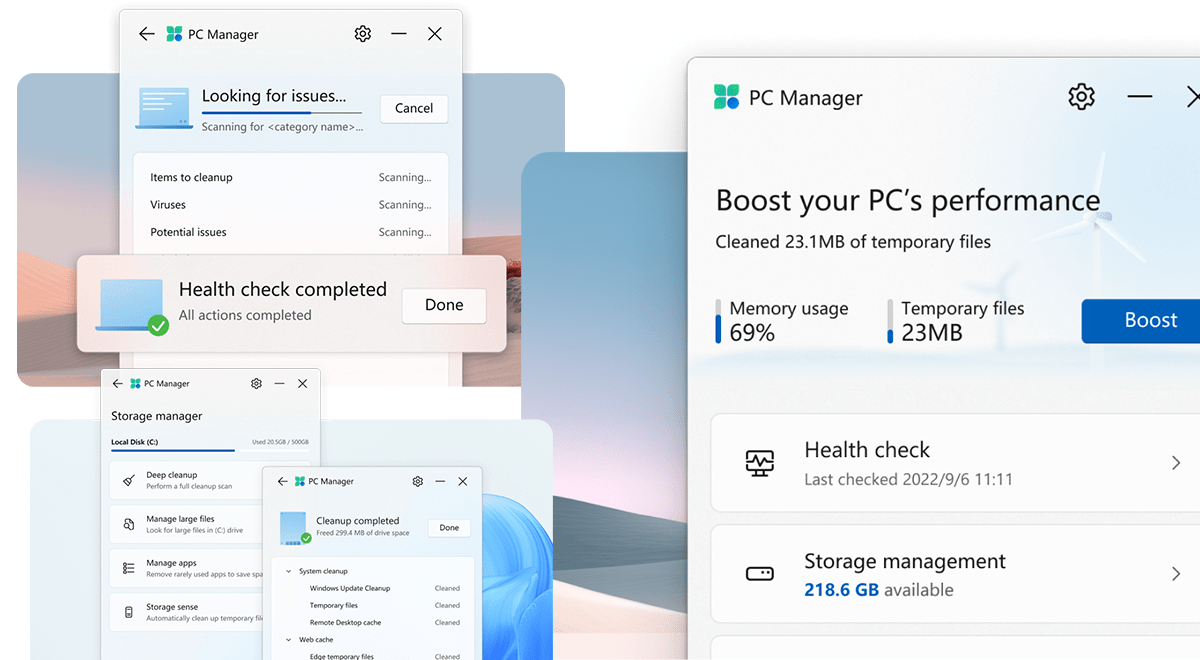Image resolution: width=1200 pixels, height=660 pixels.
Task: Cancel the Looking for issues scan
Action: (x=413, y=109)
